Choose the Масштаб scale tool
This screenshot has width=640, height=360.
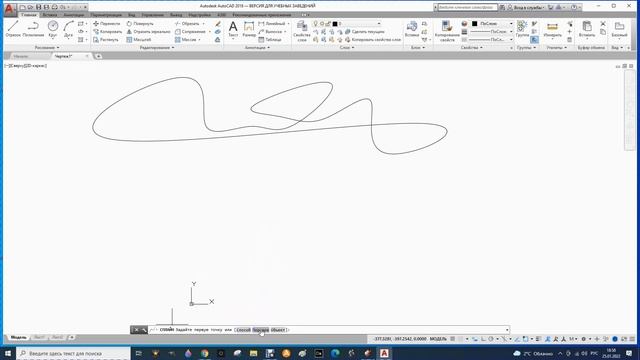pyautogui.click(x=139, y=40)
